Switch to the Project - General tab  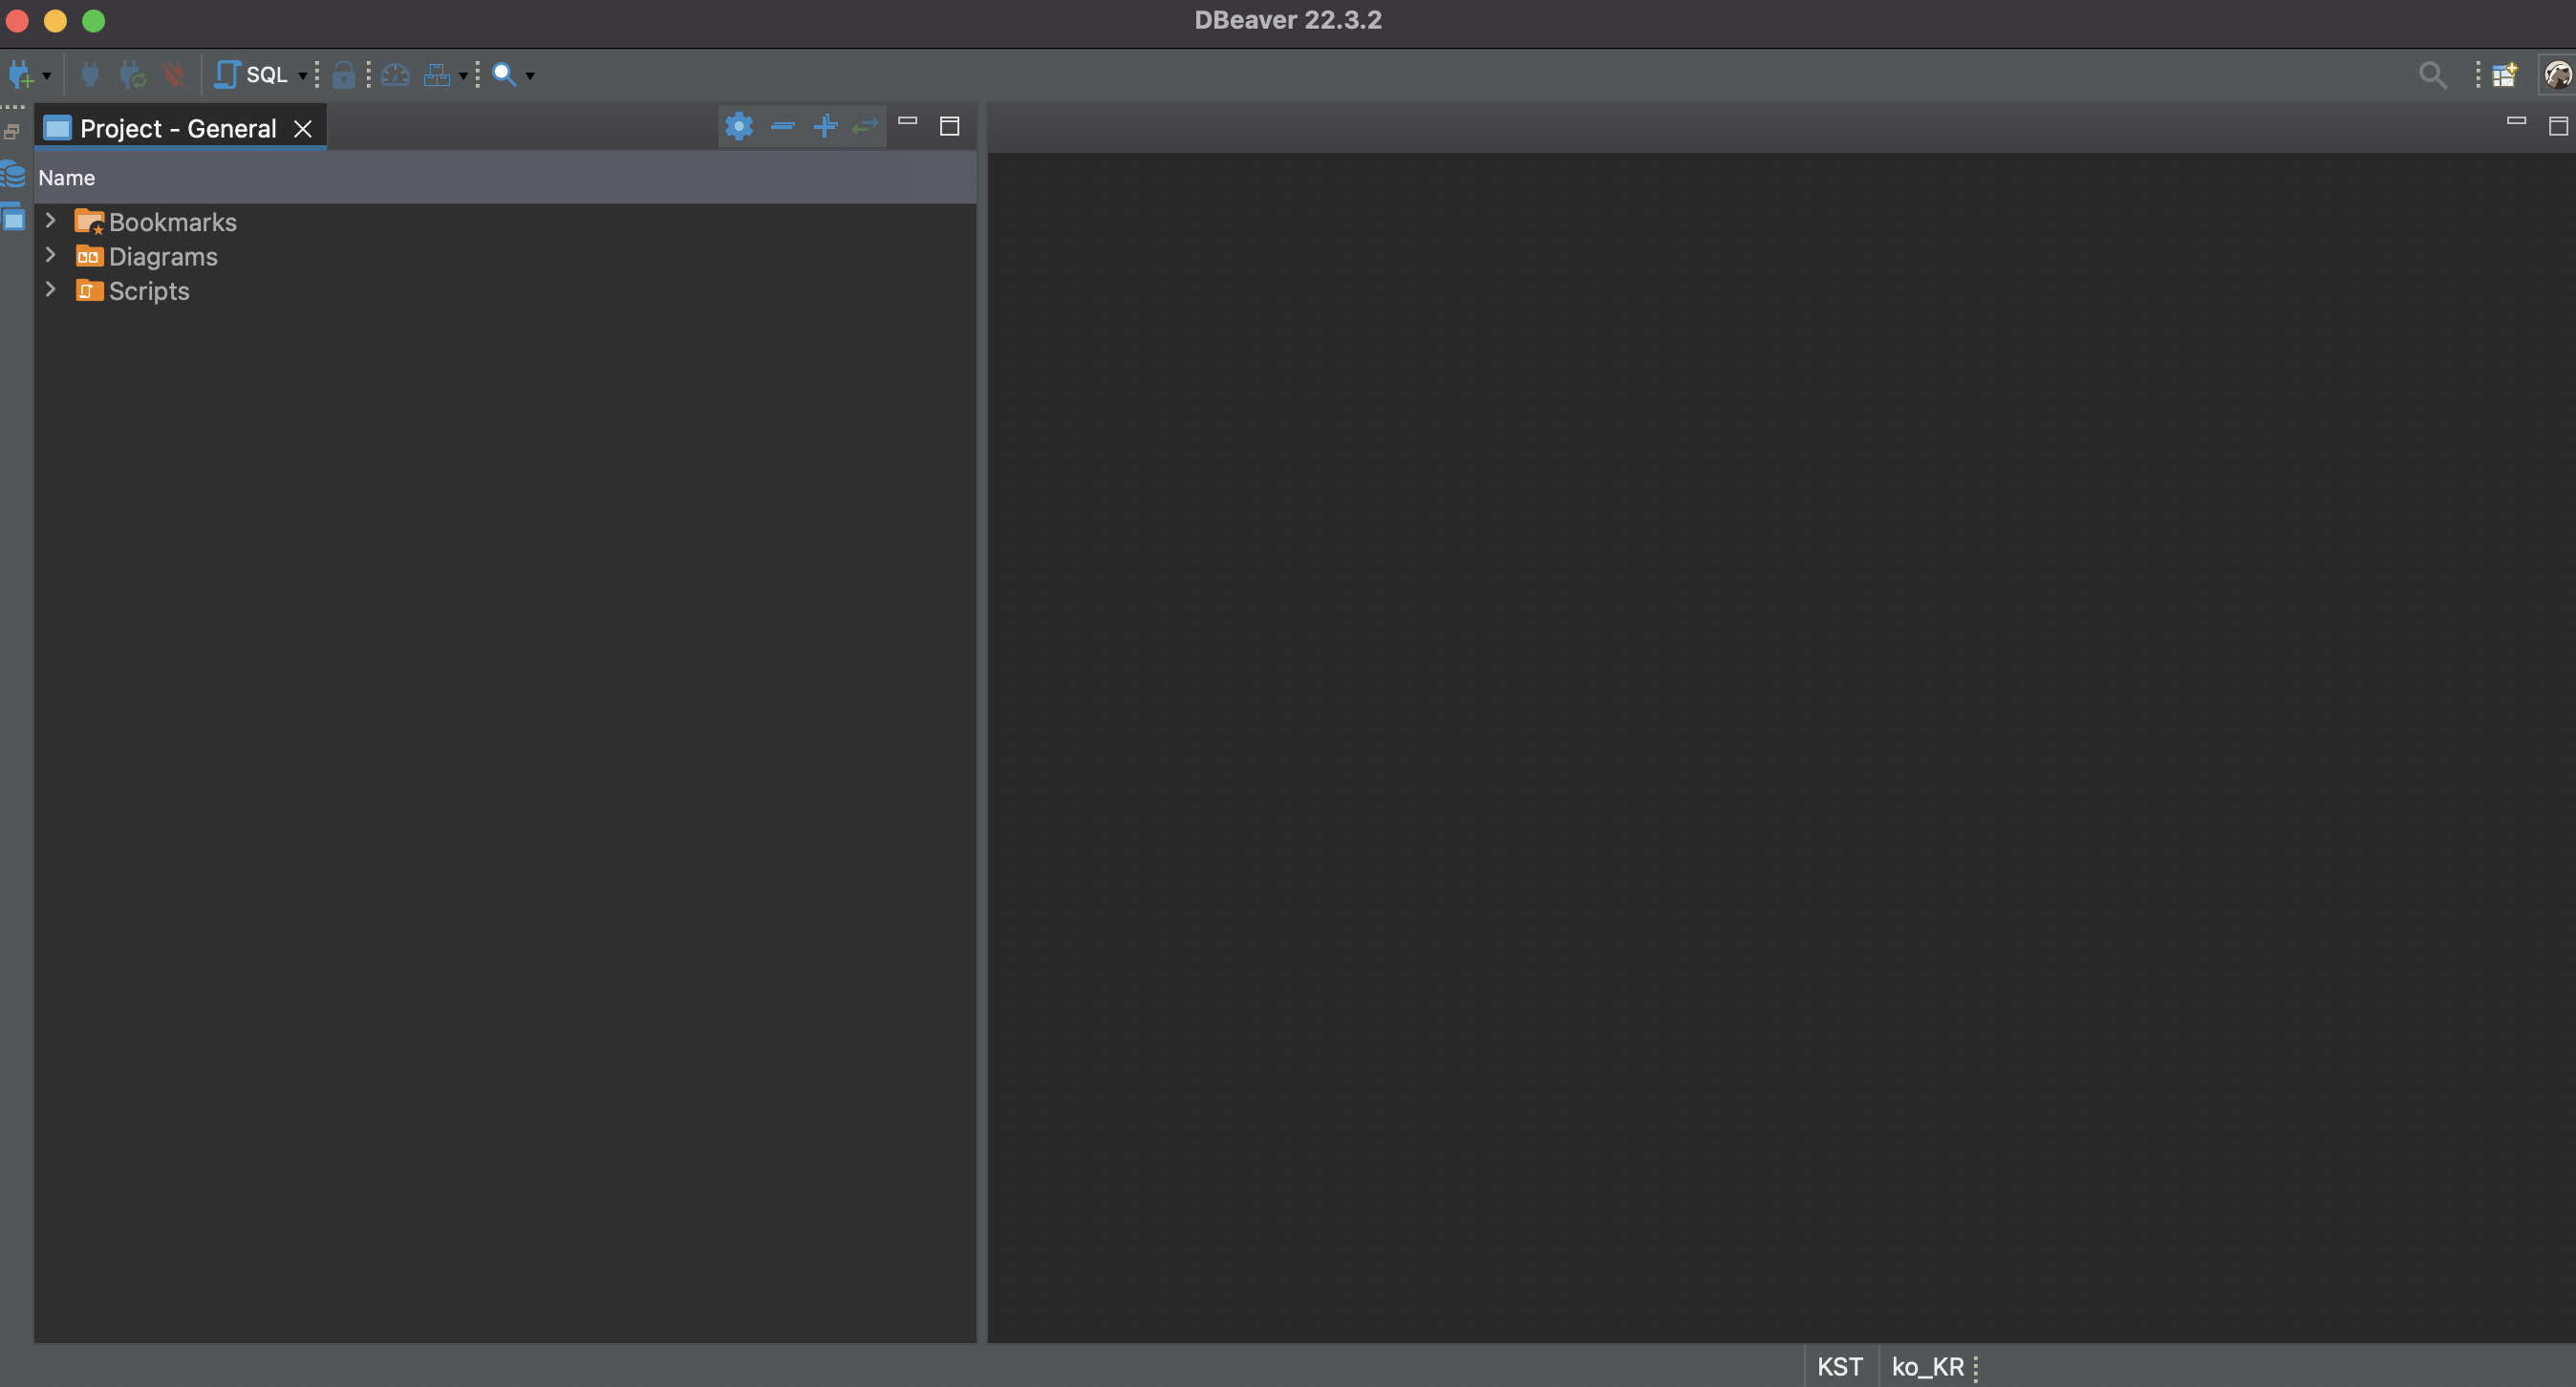click(x=178, y=128)
